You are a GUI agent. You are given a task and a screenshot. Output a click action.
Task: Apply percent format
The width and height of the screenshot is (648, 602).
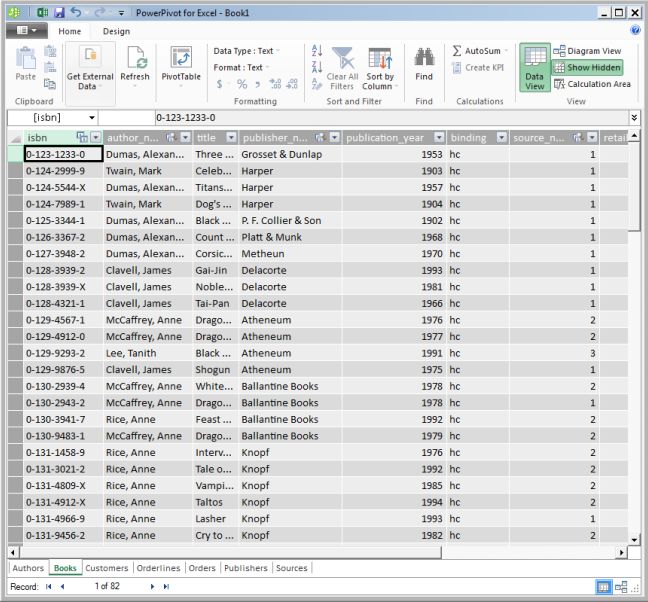pos(242,84)
